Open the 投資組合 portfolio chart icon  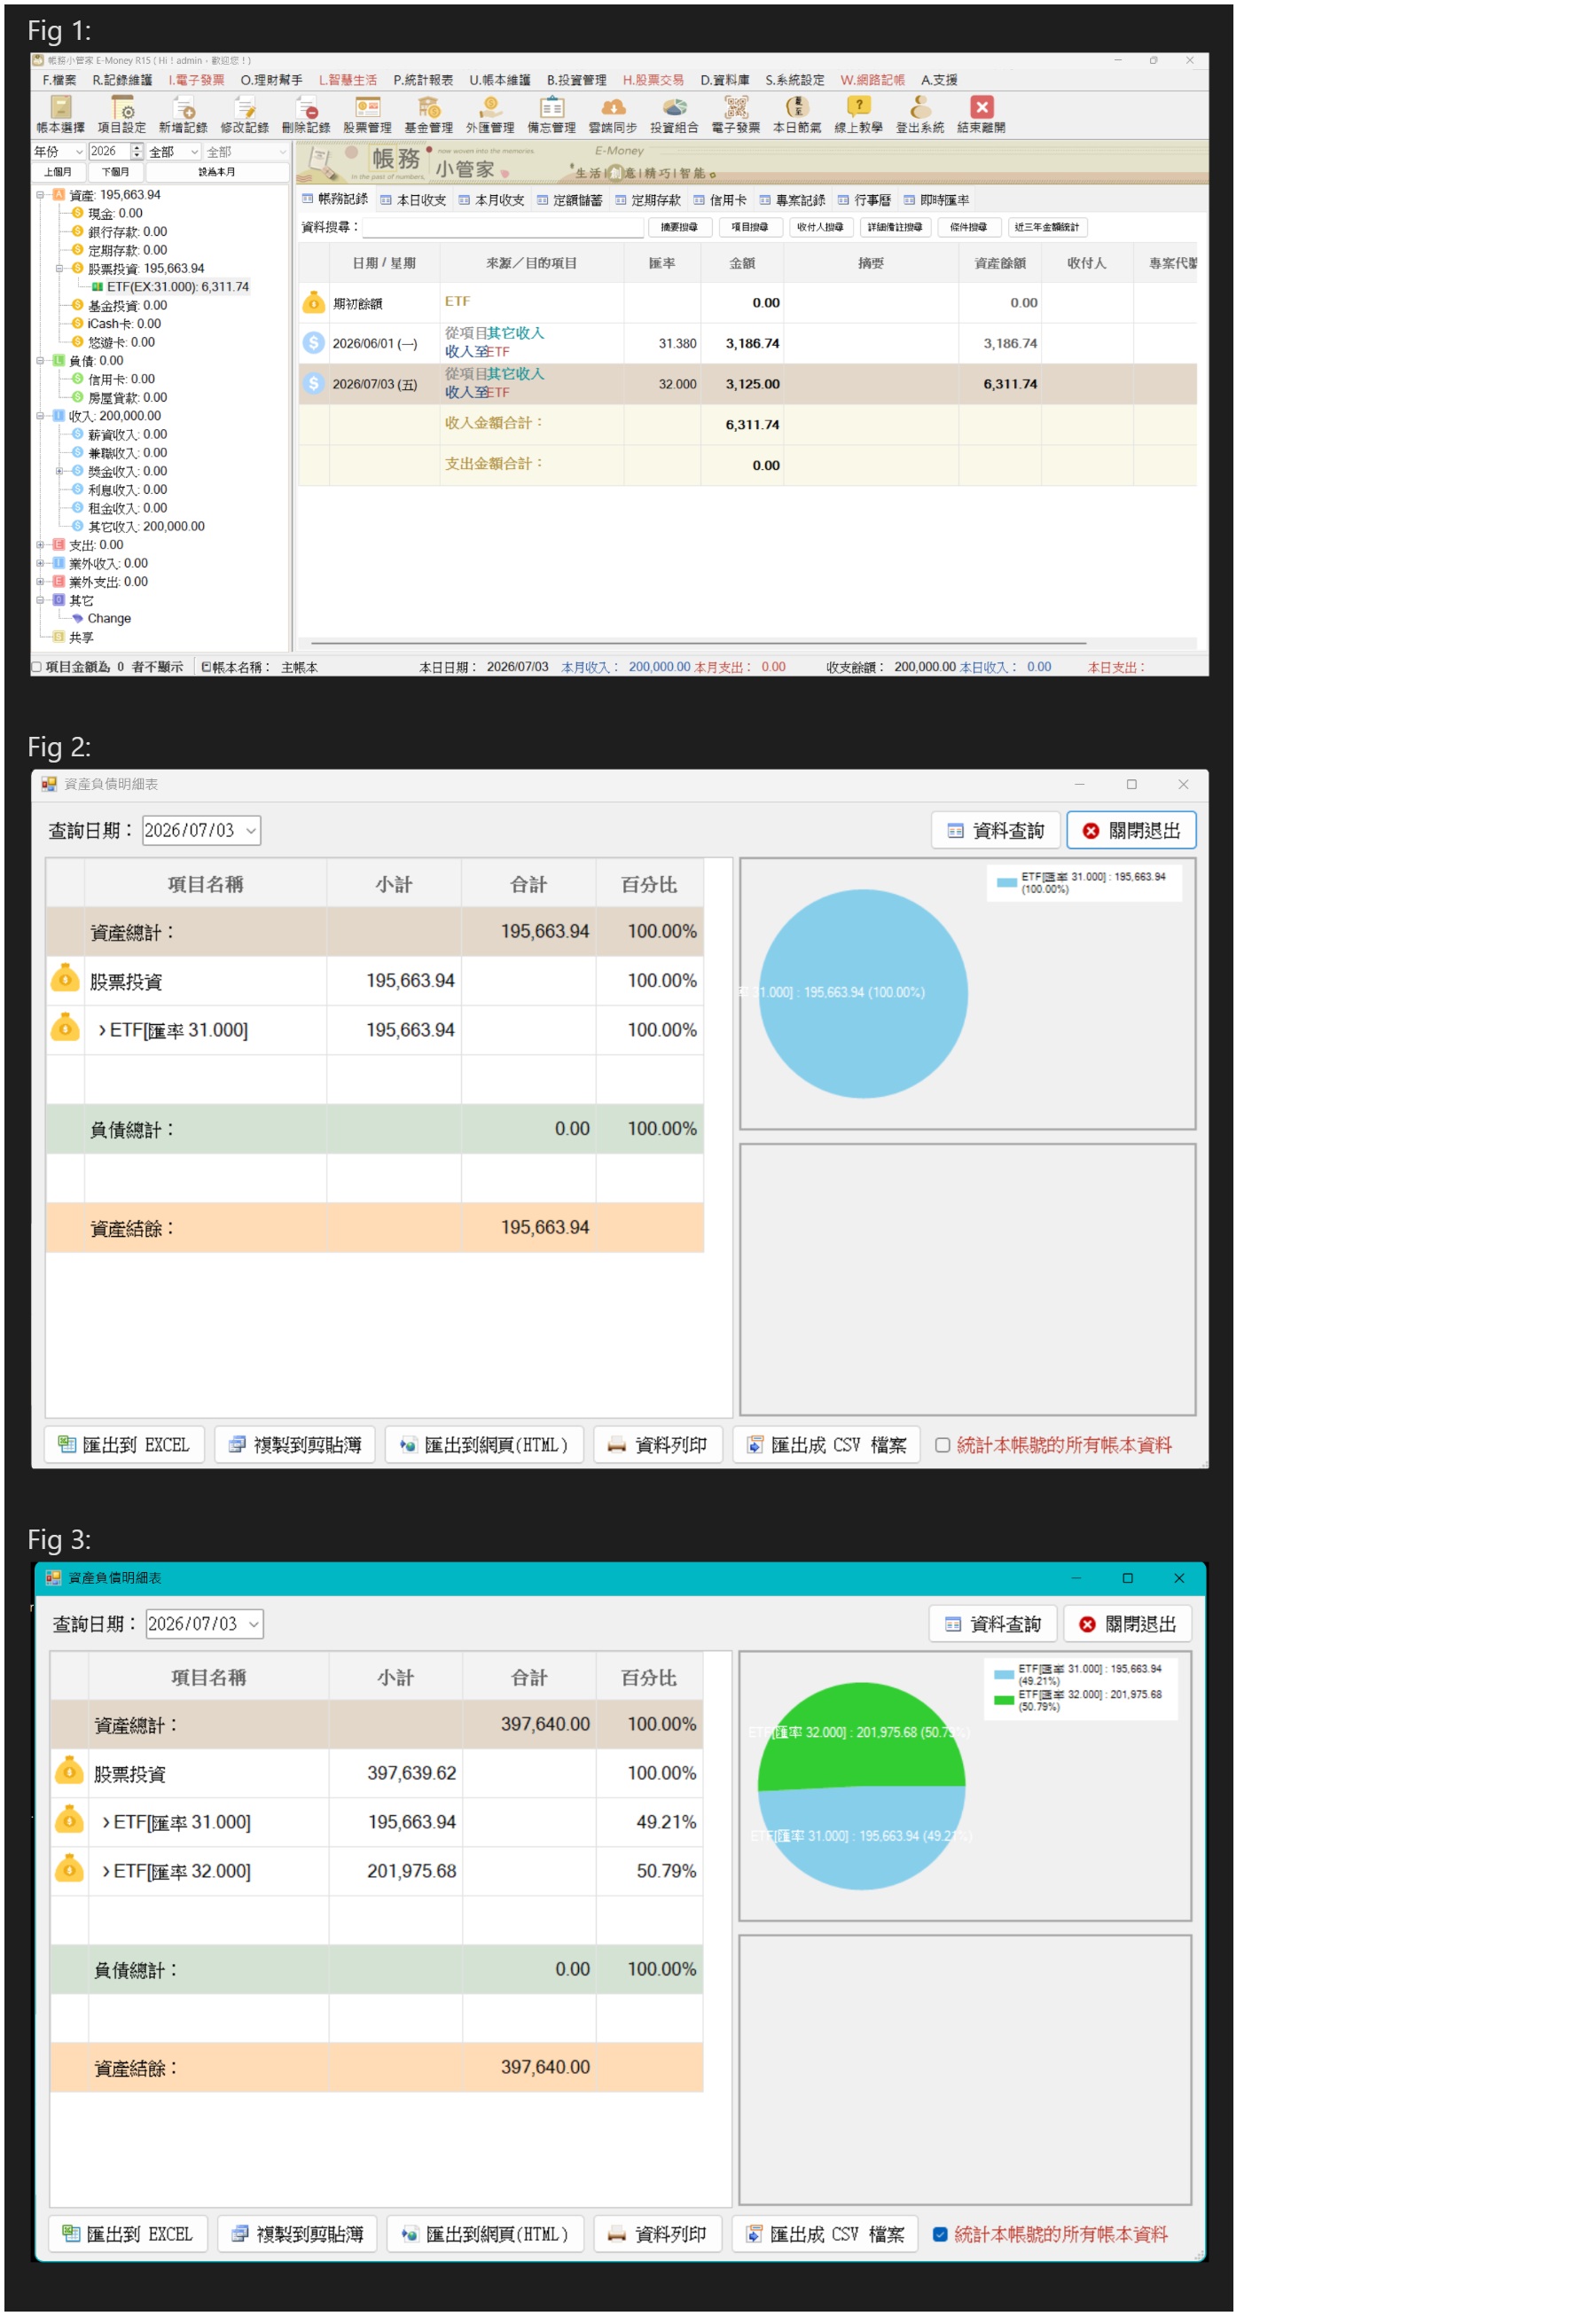[675, 114]
